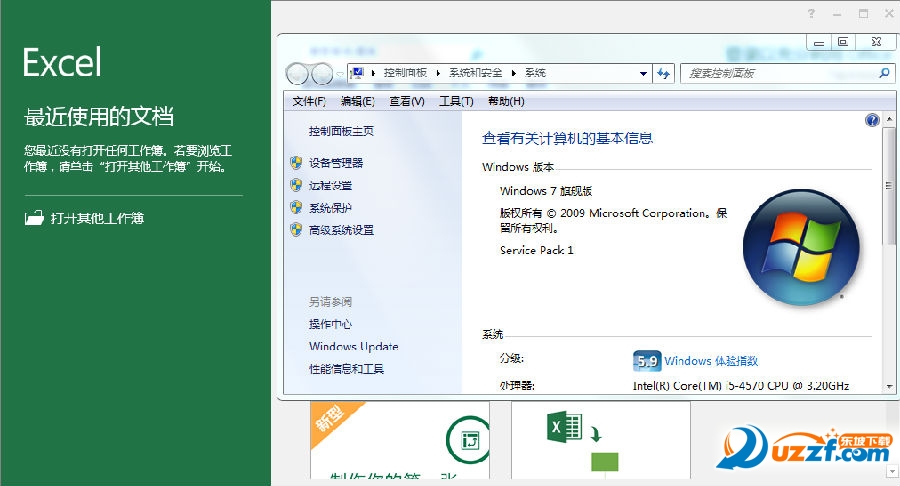Screen dimensions: 900x486
Task: Click the refresh arrows beside address bar
Action: point(664,73)
